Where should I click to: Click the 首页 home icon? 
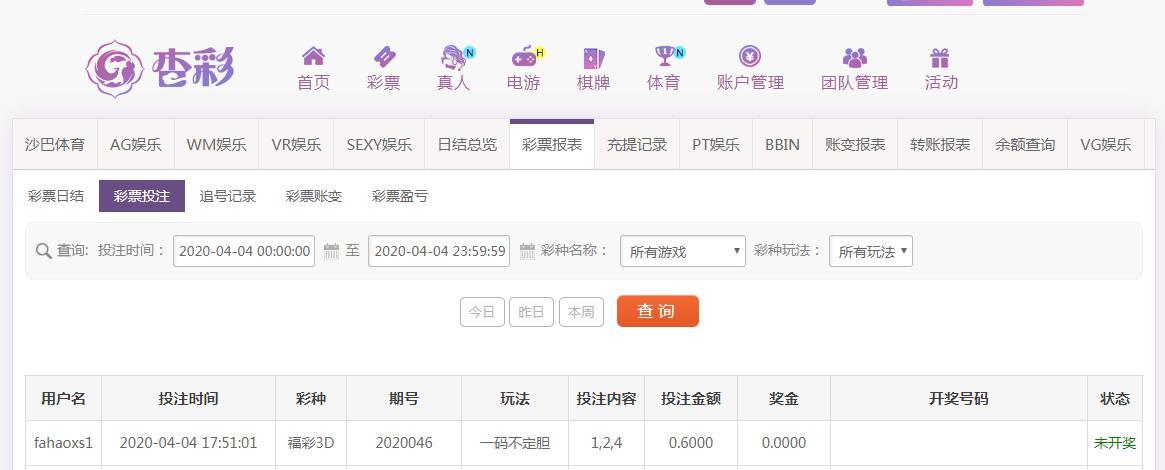click(313, 57)
